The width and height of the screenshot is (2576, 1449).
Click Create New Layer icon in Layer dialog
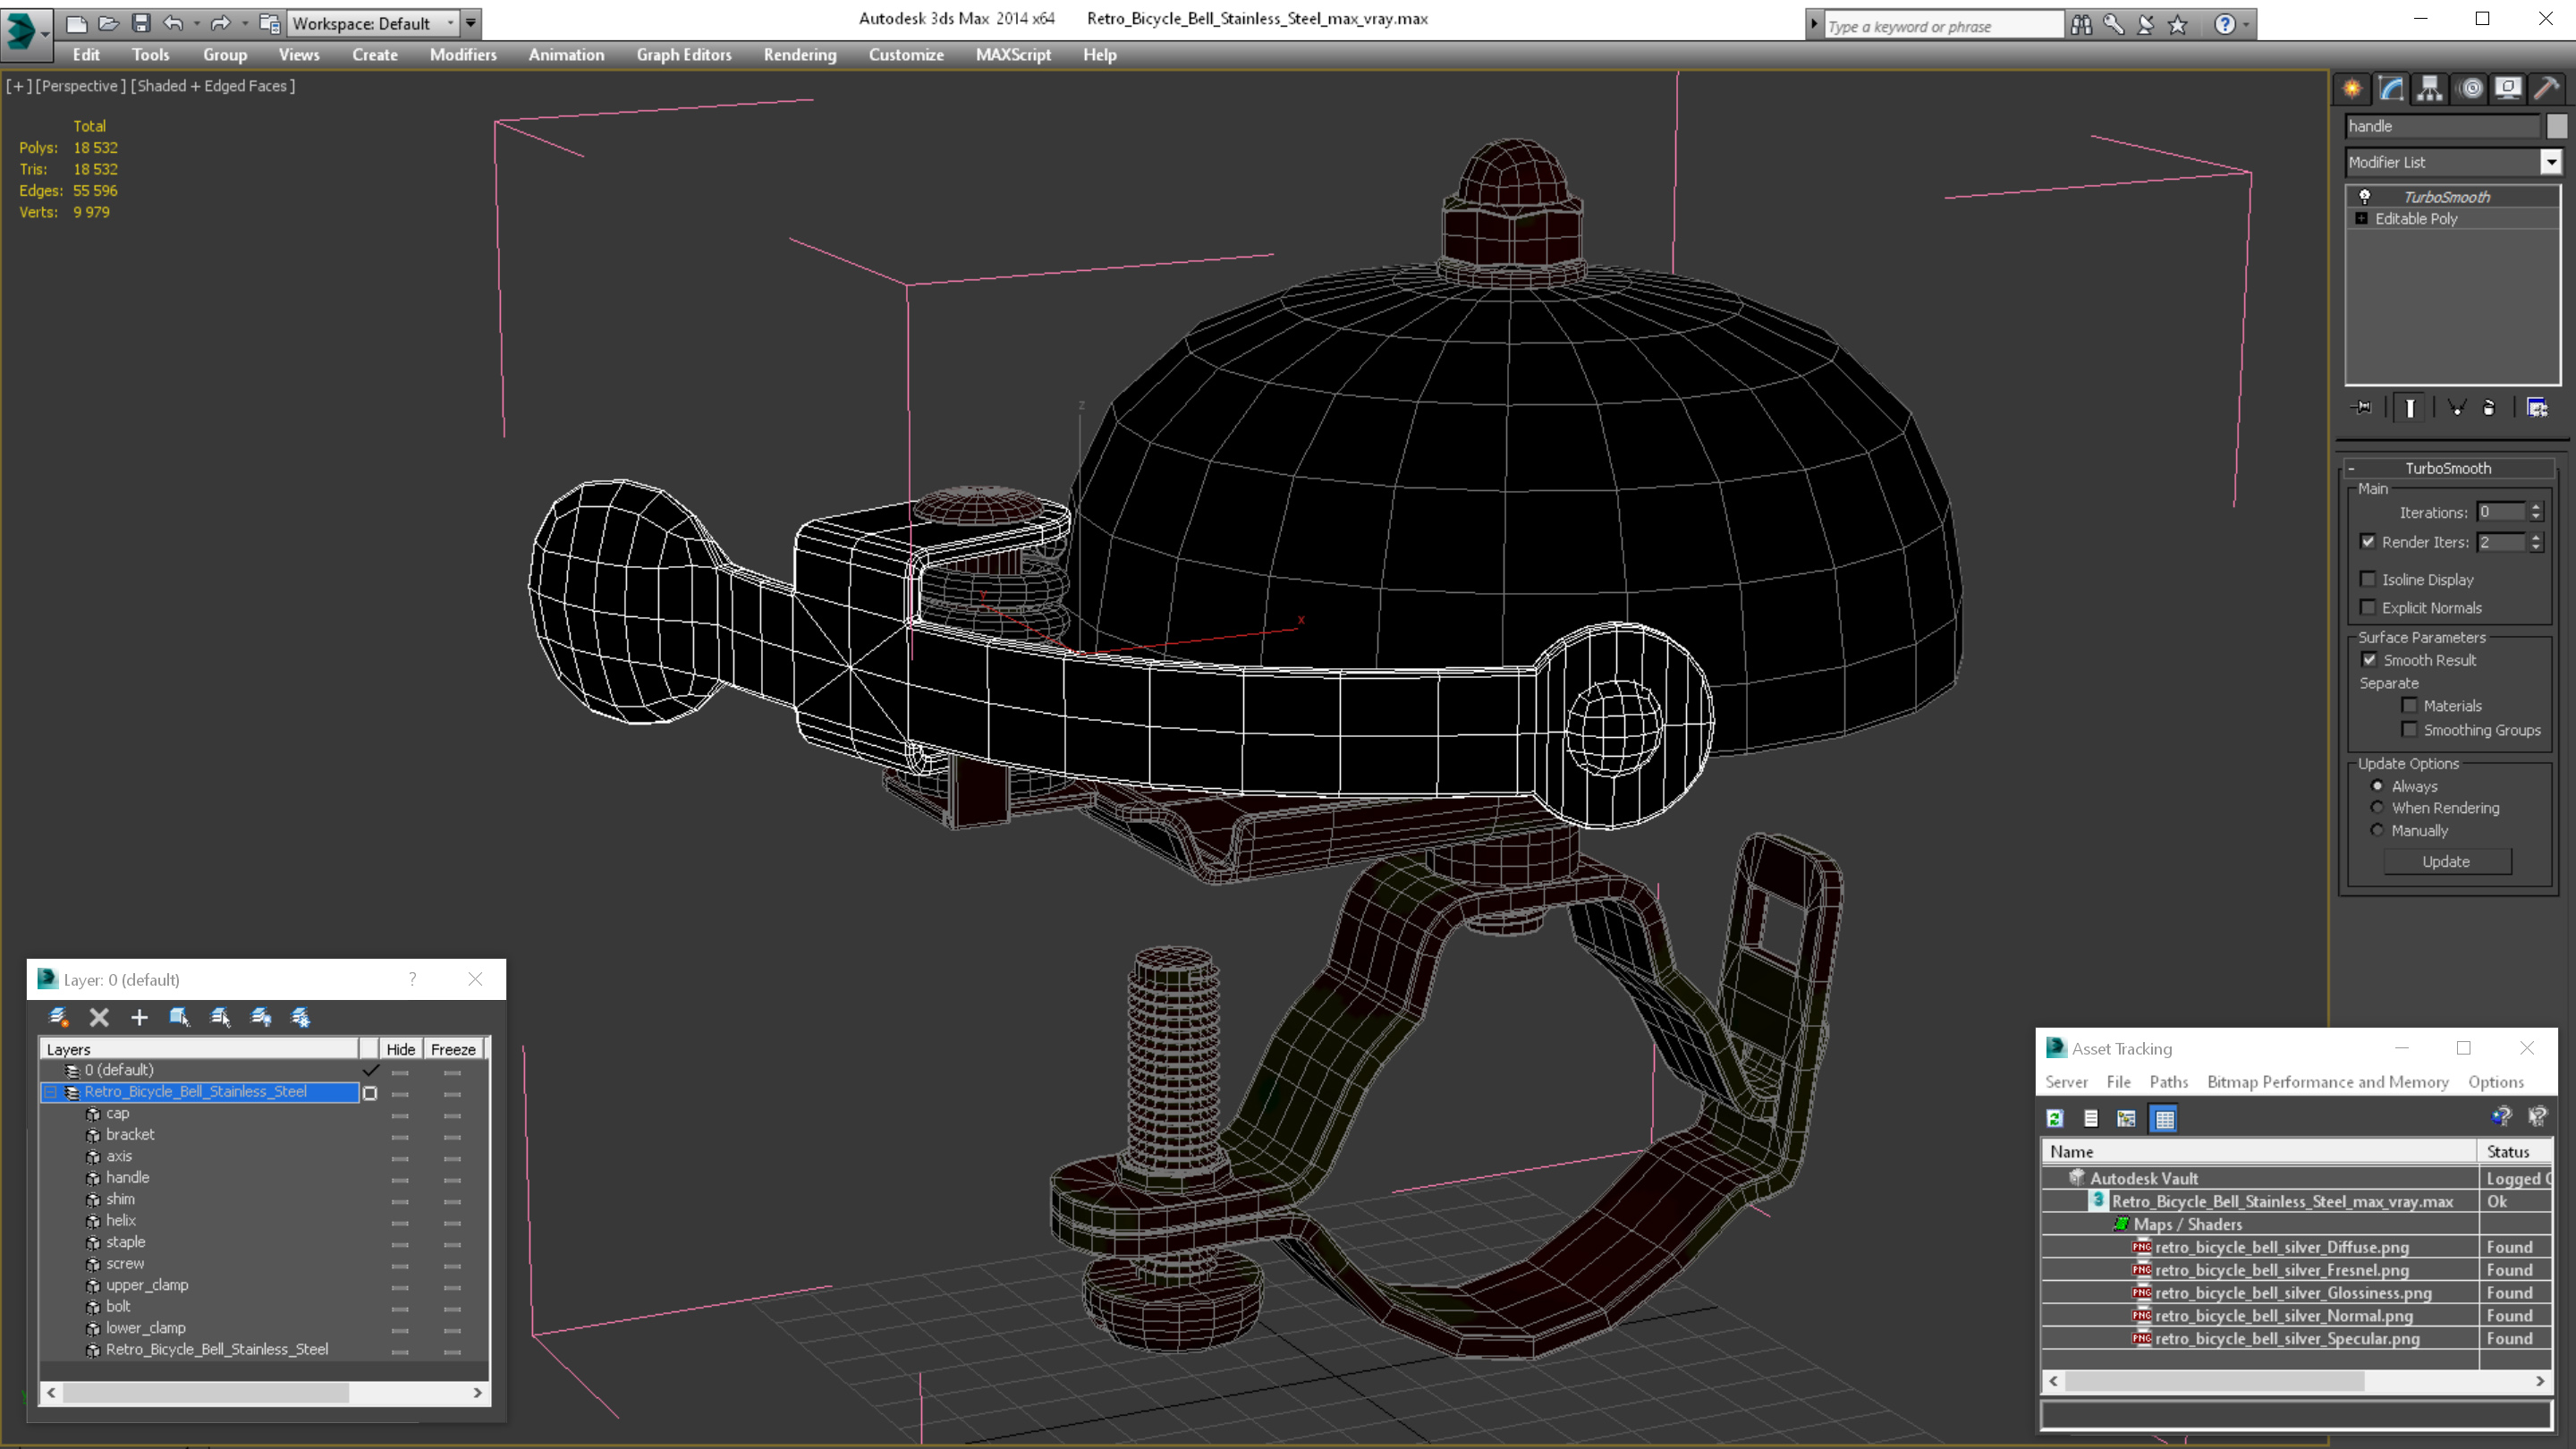click(x=58, y=1018)
